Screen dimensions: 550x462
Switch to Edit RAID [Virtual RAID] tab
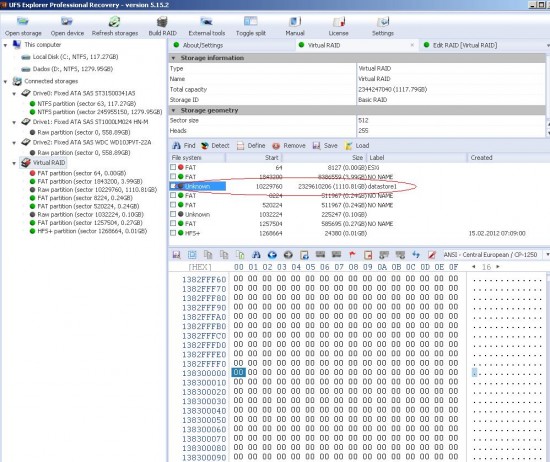tap(465, 45)
